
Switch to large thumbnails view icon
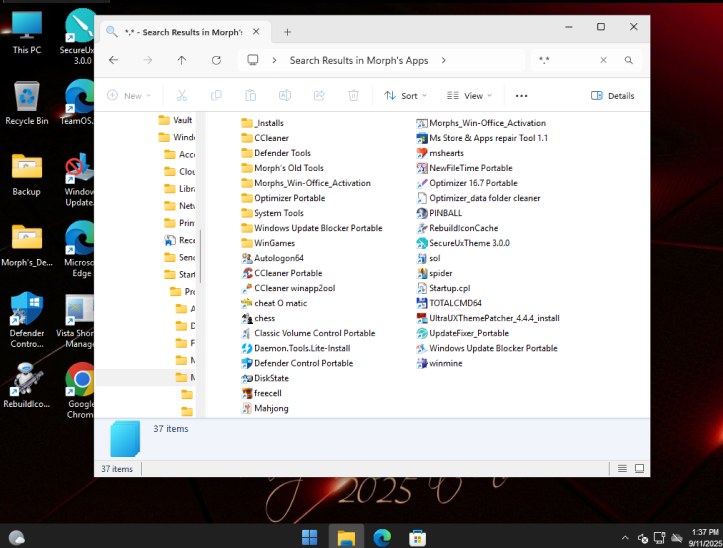pyautogui.click(x=639, y=469)
